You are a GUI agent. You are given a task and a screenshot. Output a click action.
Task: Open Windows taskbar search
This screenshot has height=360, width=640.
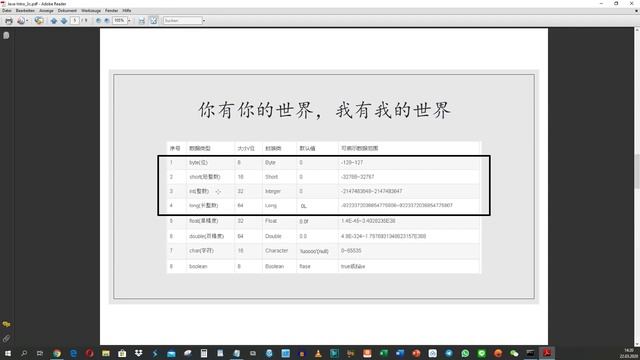(24, 353)
